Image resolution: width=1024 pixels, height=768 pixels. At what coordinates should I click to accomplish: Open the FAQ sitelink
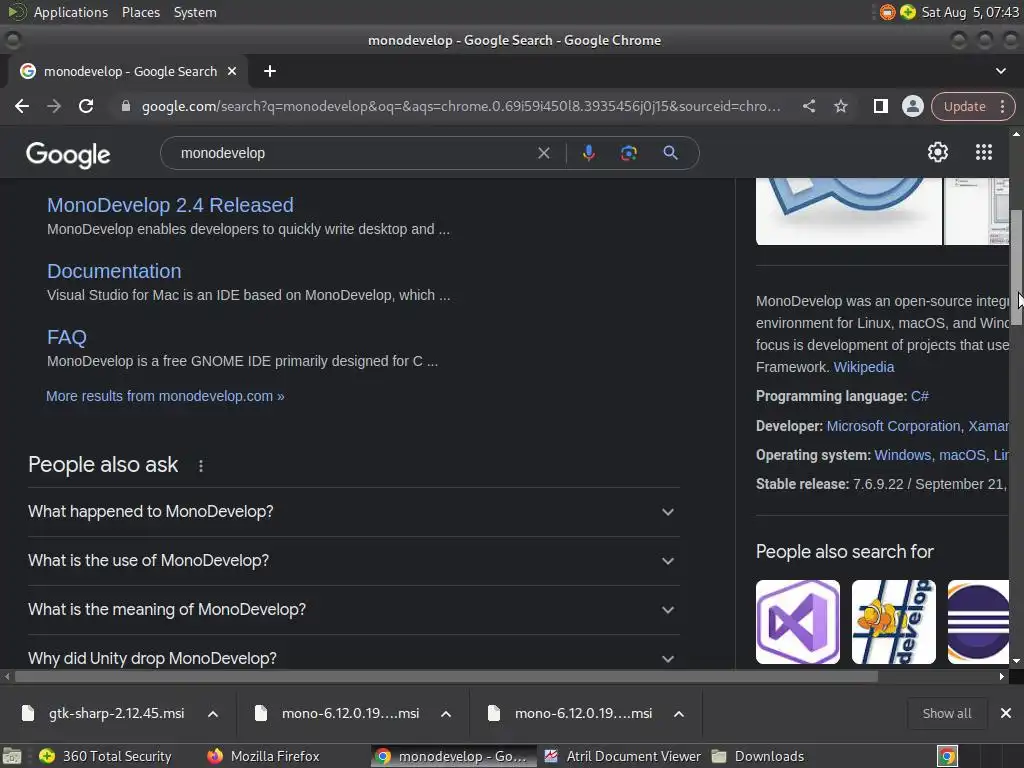pyautogui.click(x=67, y=337)
